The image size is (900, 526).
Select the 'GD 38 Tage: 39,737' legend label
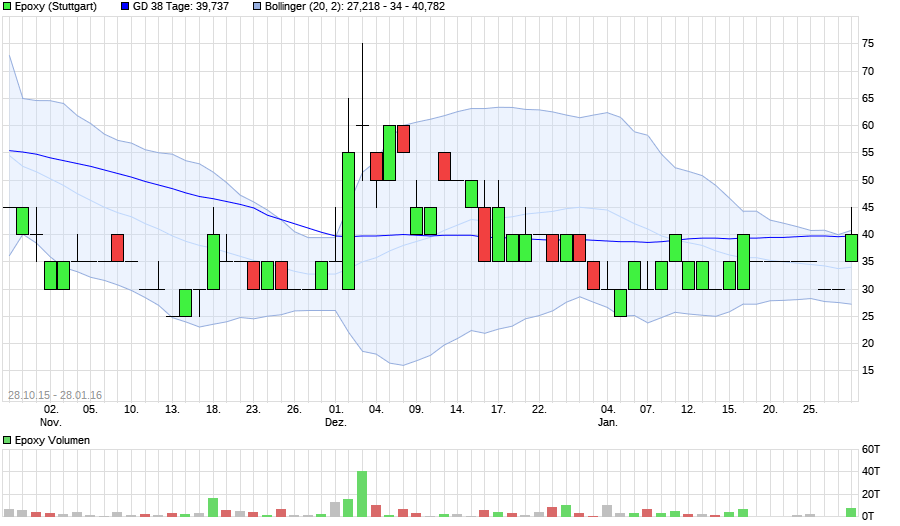pos(181,6)
